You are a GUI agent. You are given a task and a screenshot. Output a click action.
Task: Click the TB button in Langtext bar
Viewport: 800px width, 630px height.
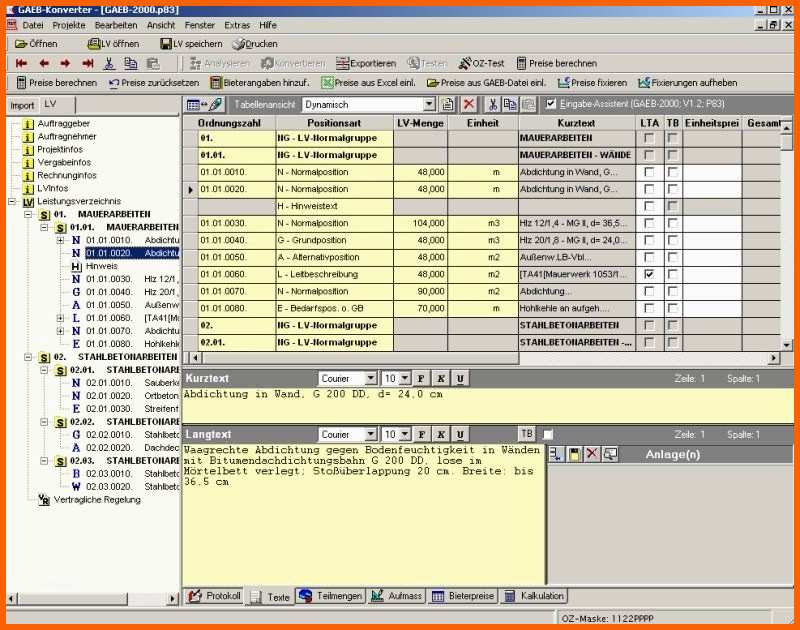pos(527,434)
